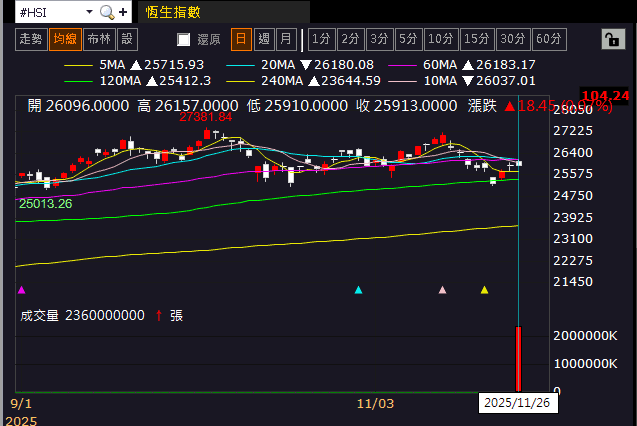Click the 60MA magenta legend swatch
This screenshot has width=637, height=426.
pyautogui.click(x=402, y=65)
